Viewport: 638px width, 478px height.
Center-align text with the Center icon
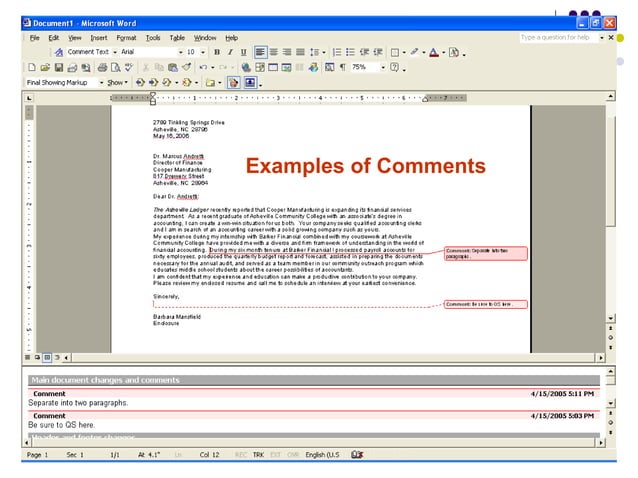[273, 52]
